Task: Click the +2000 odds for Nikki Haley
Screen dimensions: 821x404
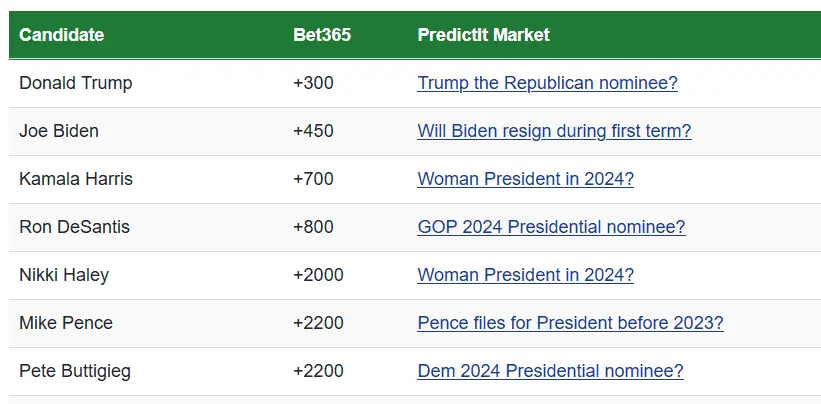Action: pyautogui.click(x=318, y=275)
